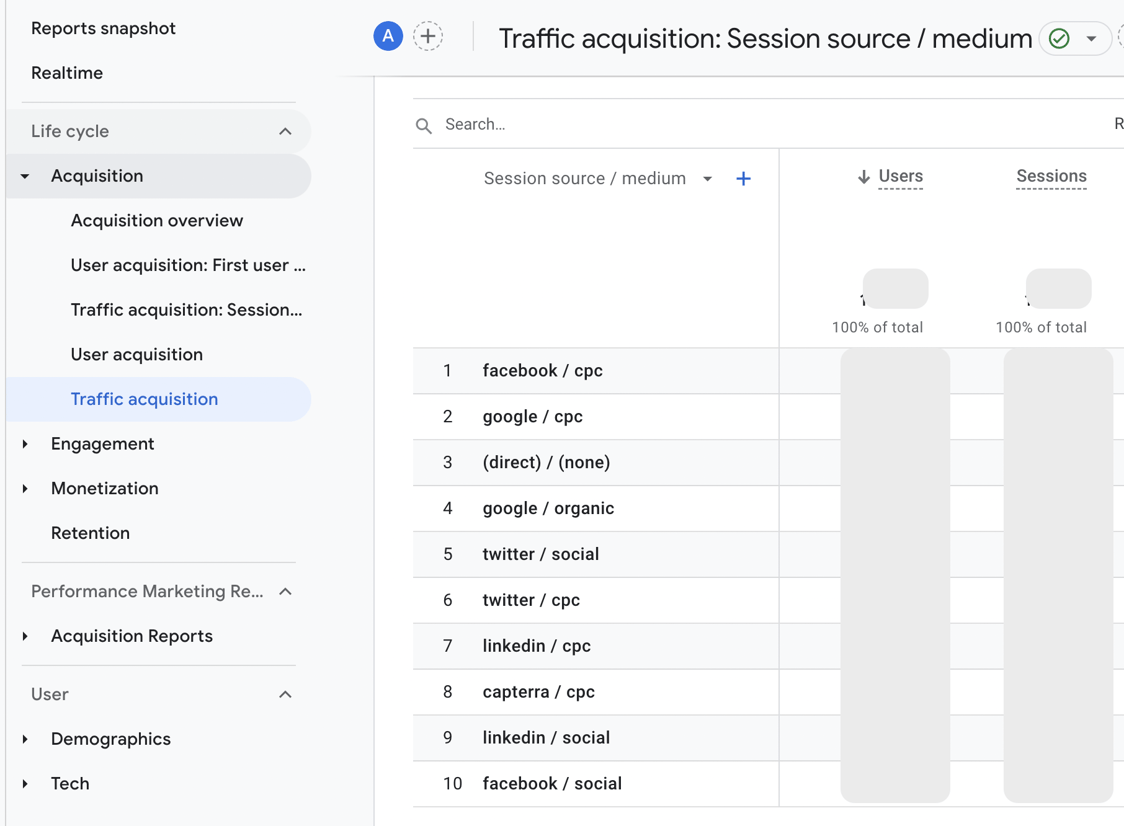Open the Reports snapshot page
This screenshot has width=1124, height=826.
(103, 29)
